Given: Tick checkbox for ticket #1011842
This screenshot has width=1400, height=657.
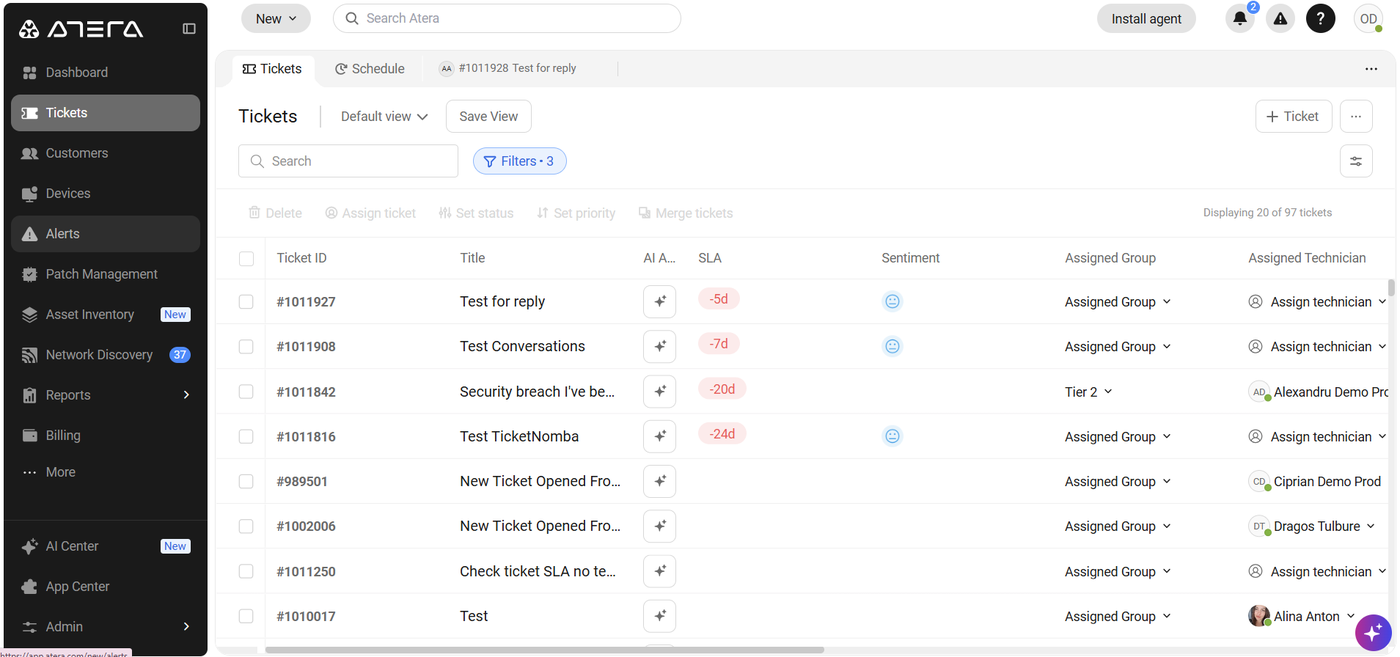Looking at the screenshot, I should (x=246, y=392).
